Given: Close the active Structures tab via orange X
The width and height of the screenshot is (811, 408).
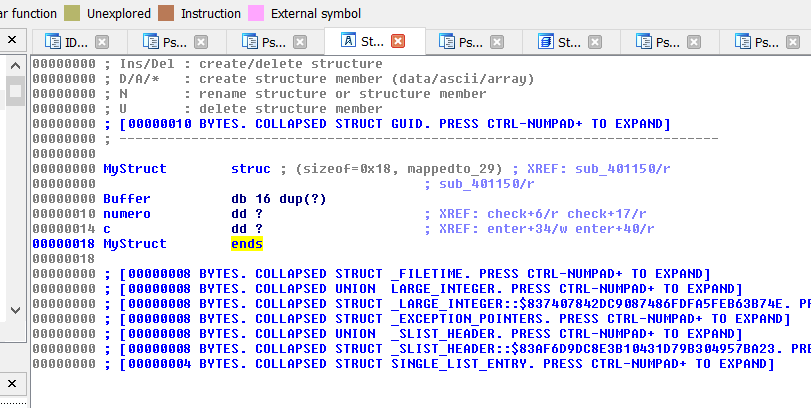Looking at the screenshot, I should [398, 42].
